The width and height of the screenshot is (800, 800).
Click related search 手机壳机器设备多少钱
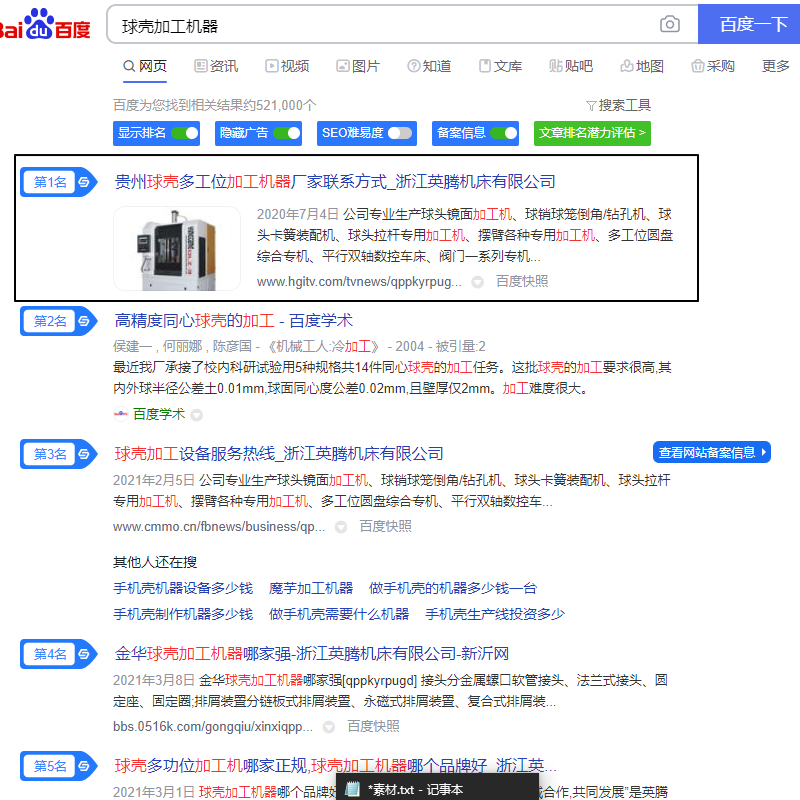click(x=183, y=588)
